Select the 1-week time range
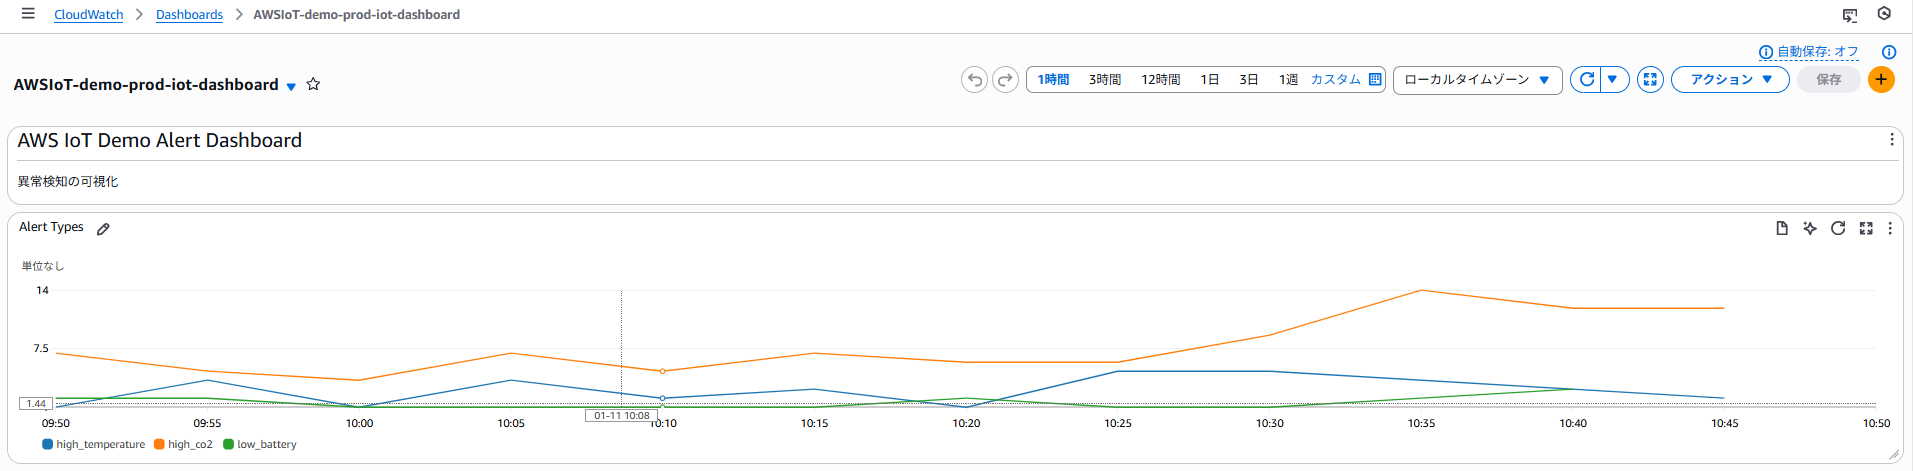Screen dimensions: 1913x471 1288,80
